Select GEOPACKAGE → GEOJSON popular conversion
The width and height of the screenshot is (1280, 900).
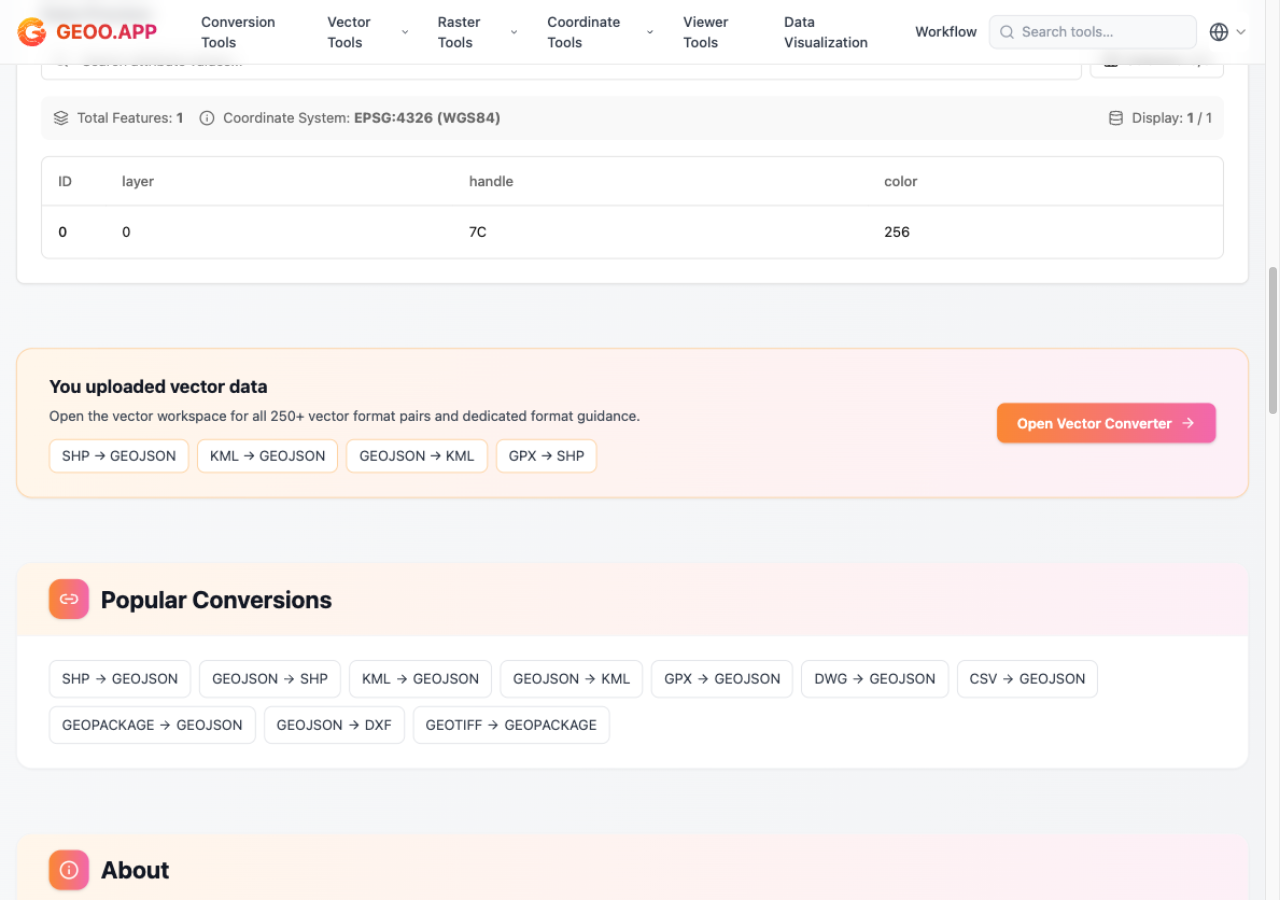coord(152,725)
